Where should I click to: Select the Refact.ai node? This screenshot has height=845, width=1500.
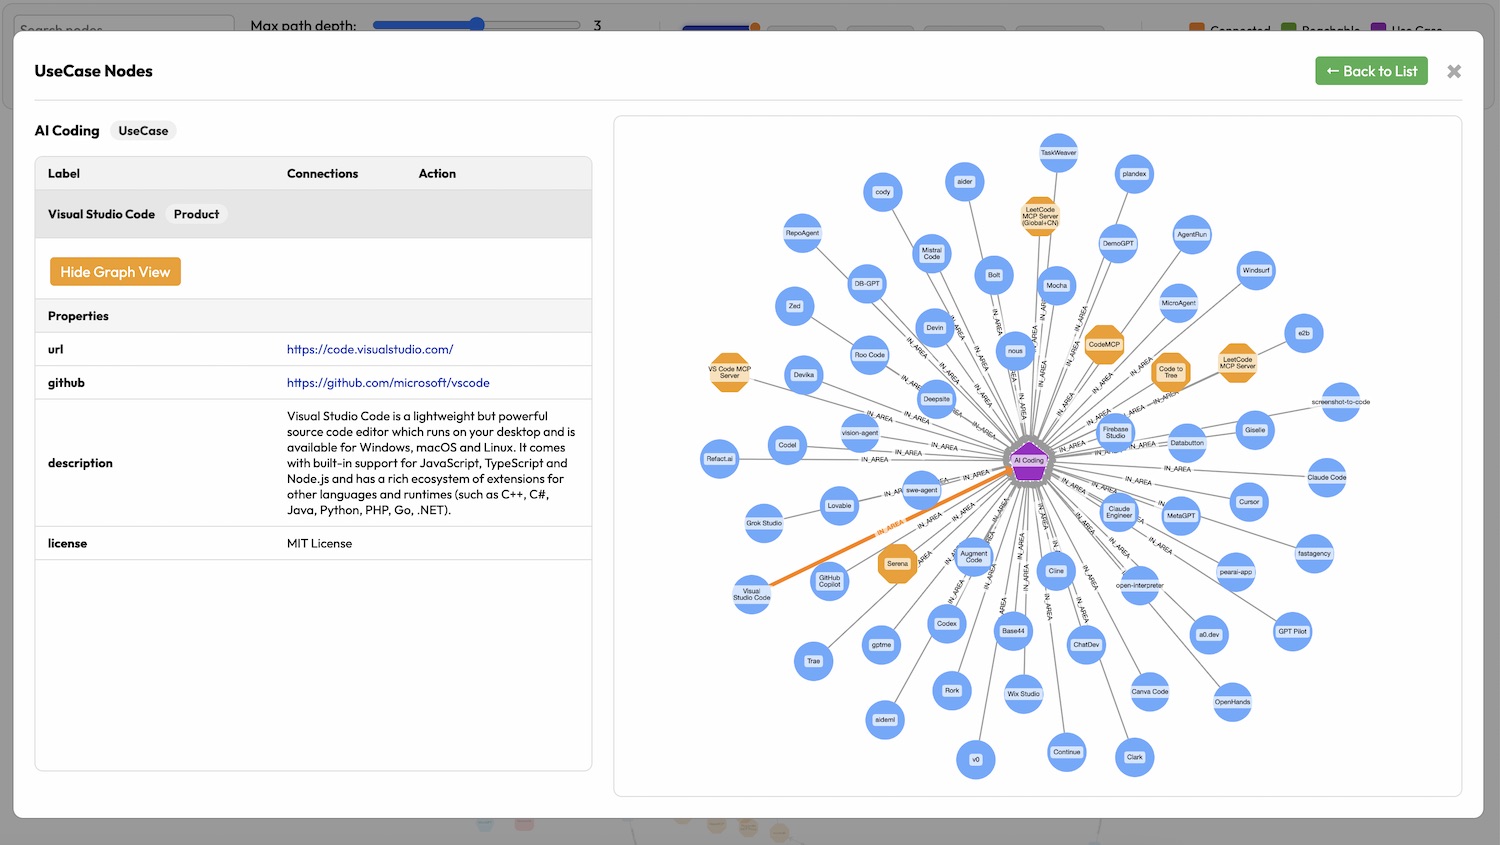click(719, 459)
